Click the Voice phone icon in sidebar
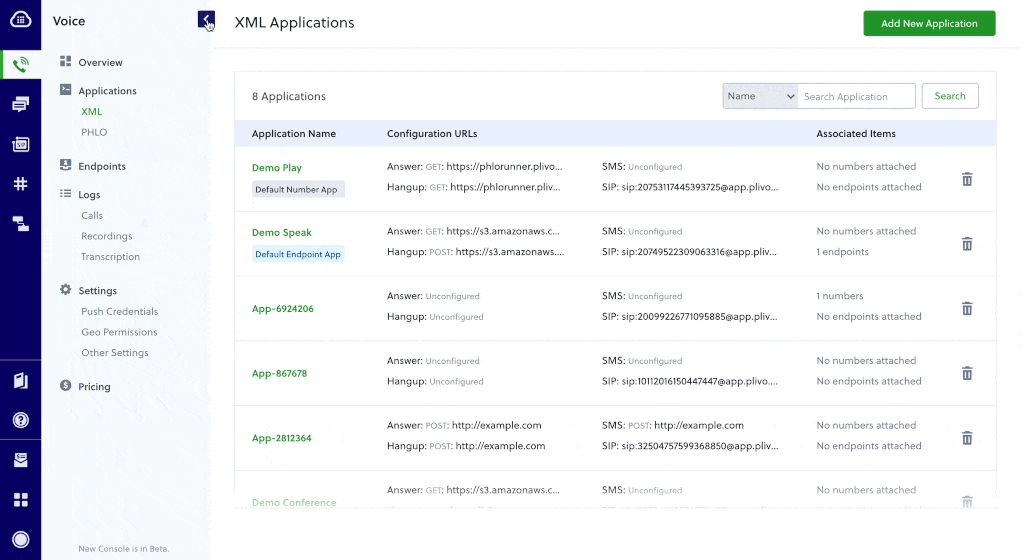Image resolution: width=1024 pixels, height=560 pixels. (x=20, y=64)
